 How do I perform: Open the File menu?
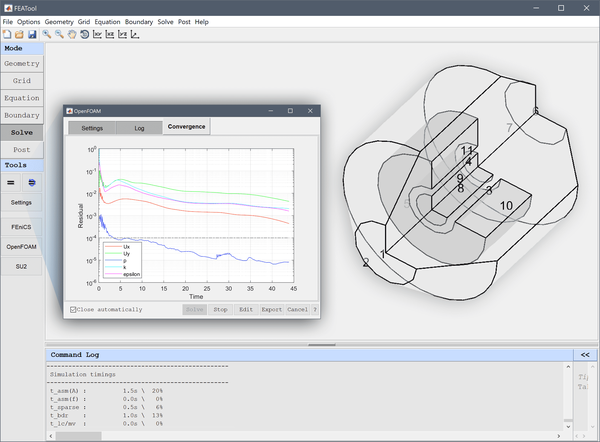click(x=8, y=22)
